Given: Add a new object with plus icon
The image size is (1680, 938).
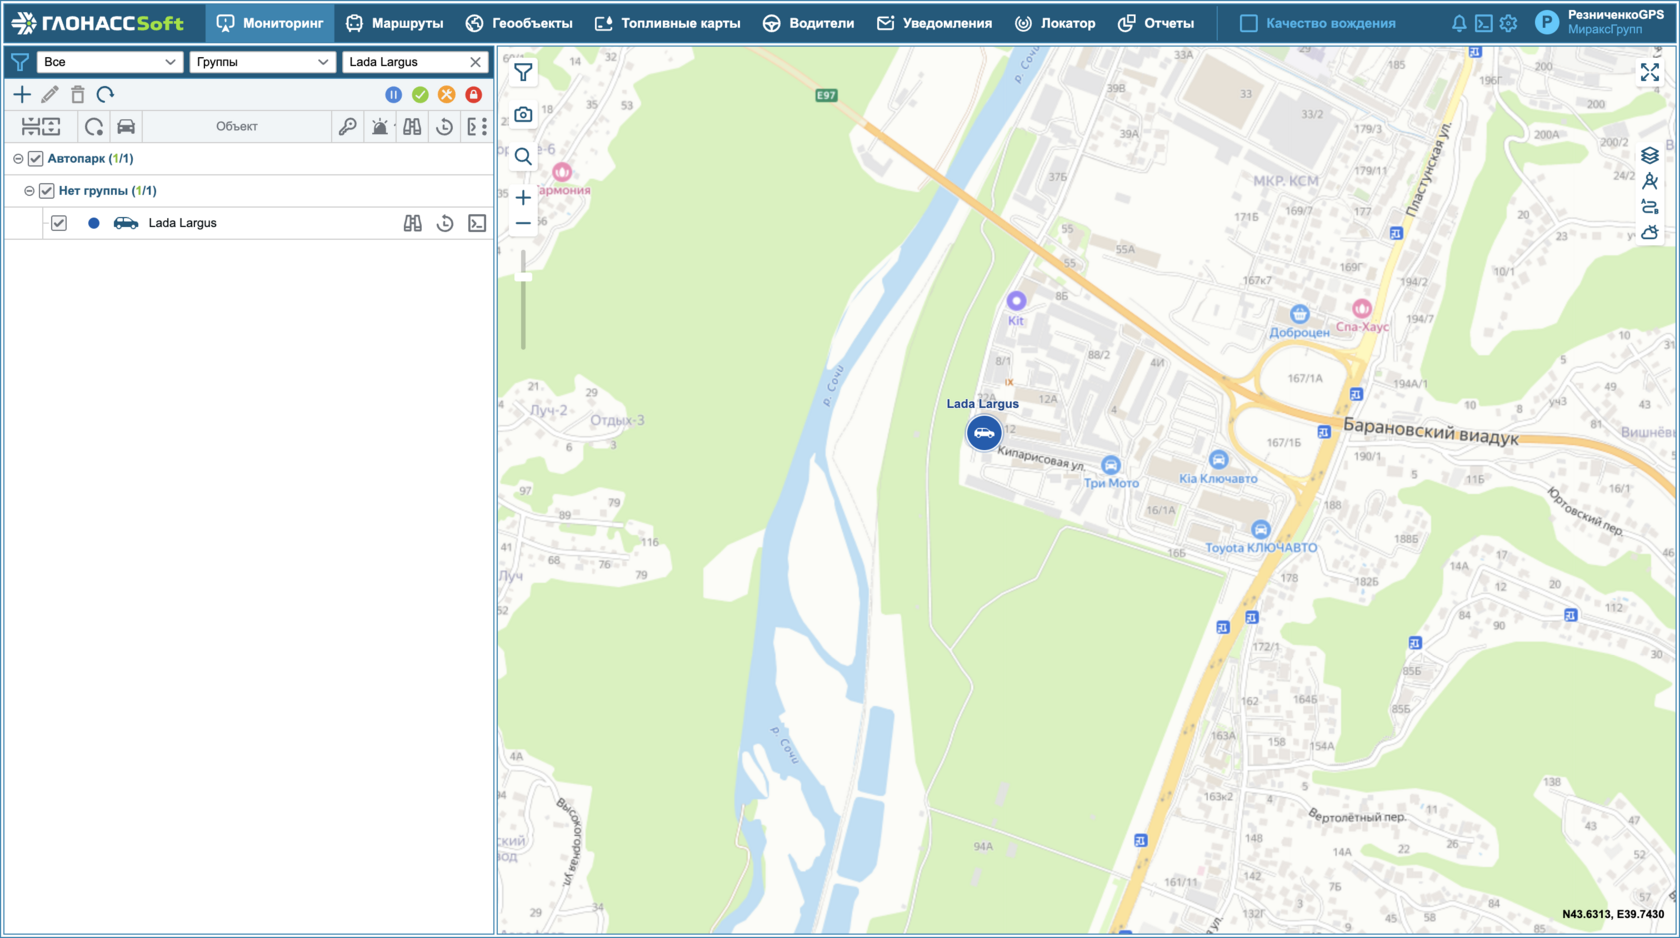Looking at the screenshot, I should pos(22,95).
